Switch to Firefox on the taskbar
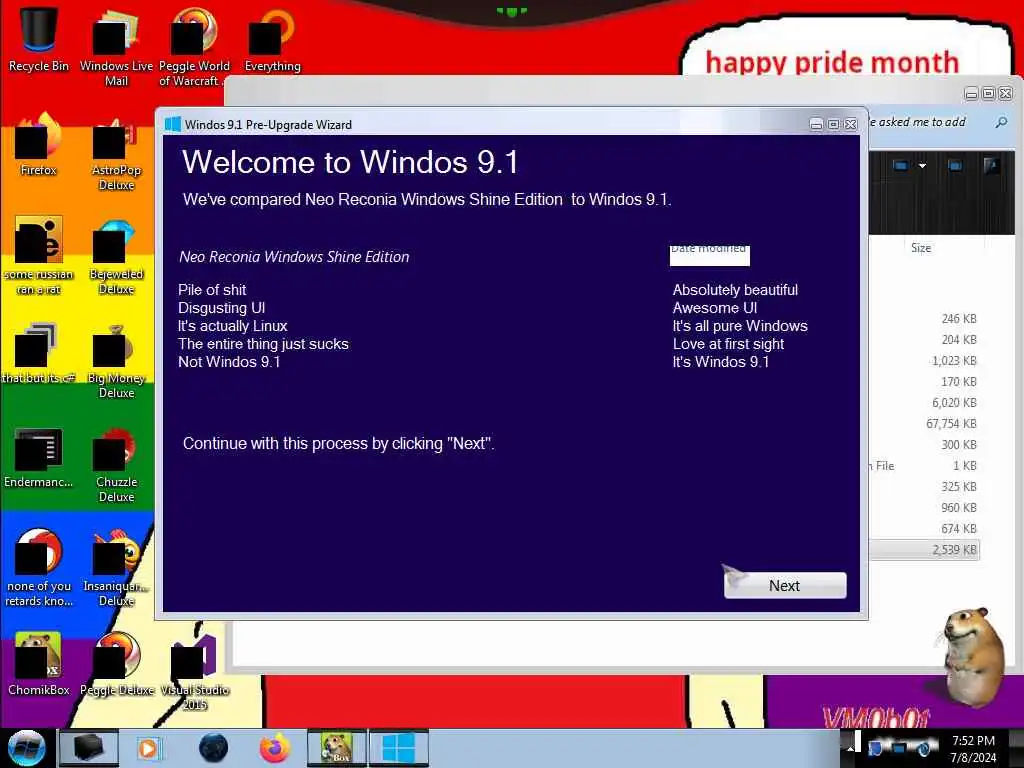This screenshot has width=1024, height=768. (275, 748)
